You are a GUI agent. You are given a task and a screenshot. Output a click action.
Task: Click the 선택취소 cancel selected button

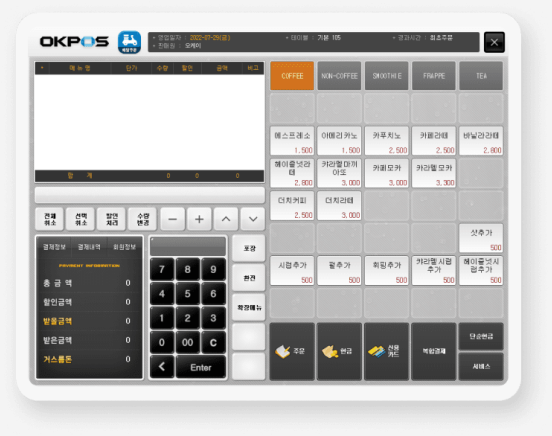[81, 219]
